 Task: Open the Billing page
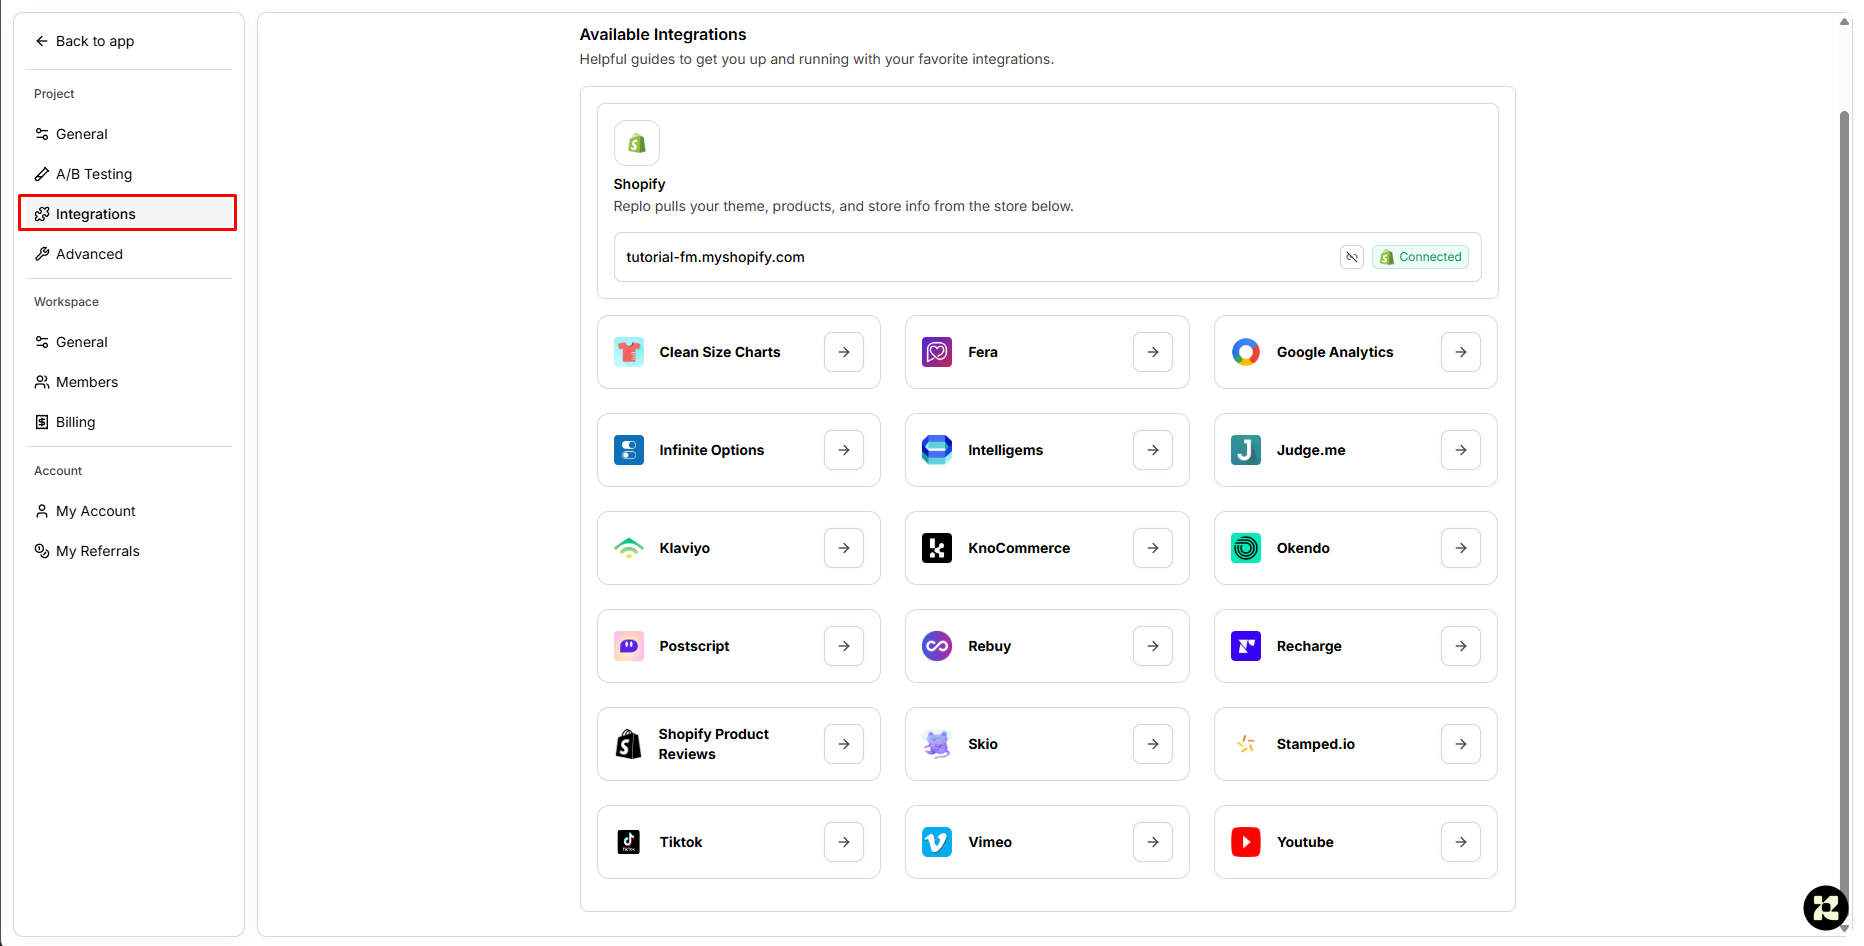click(x=128, y=422)
